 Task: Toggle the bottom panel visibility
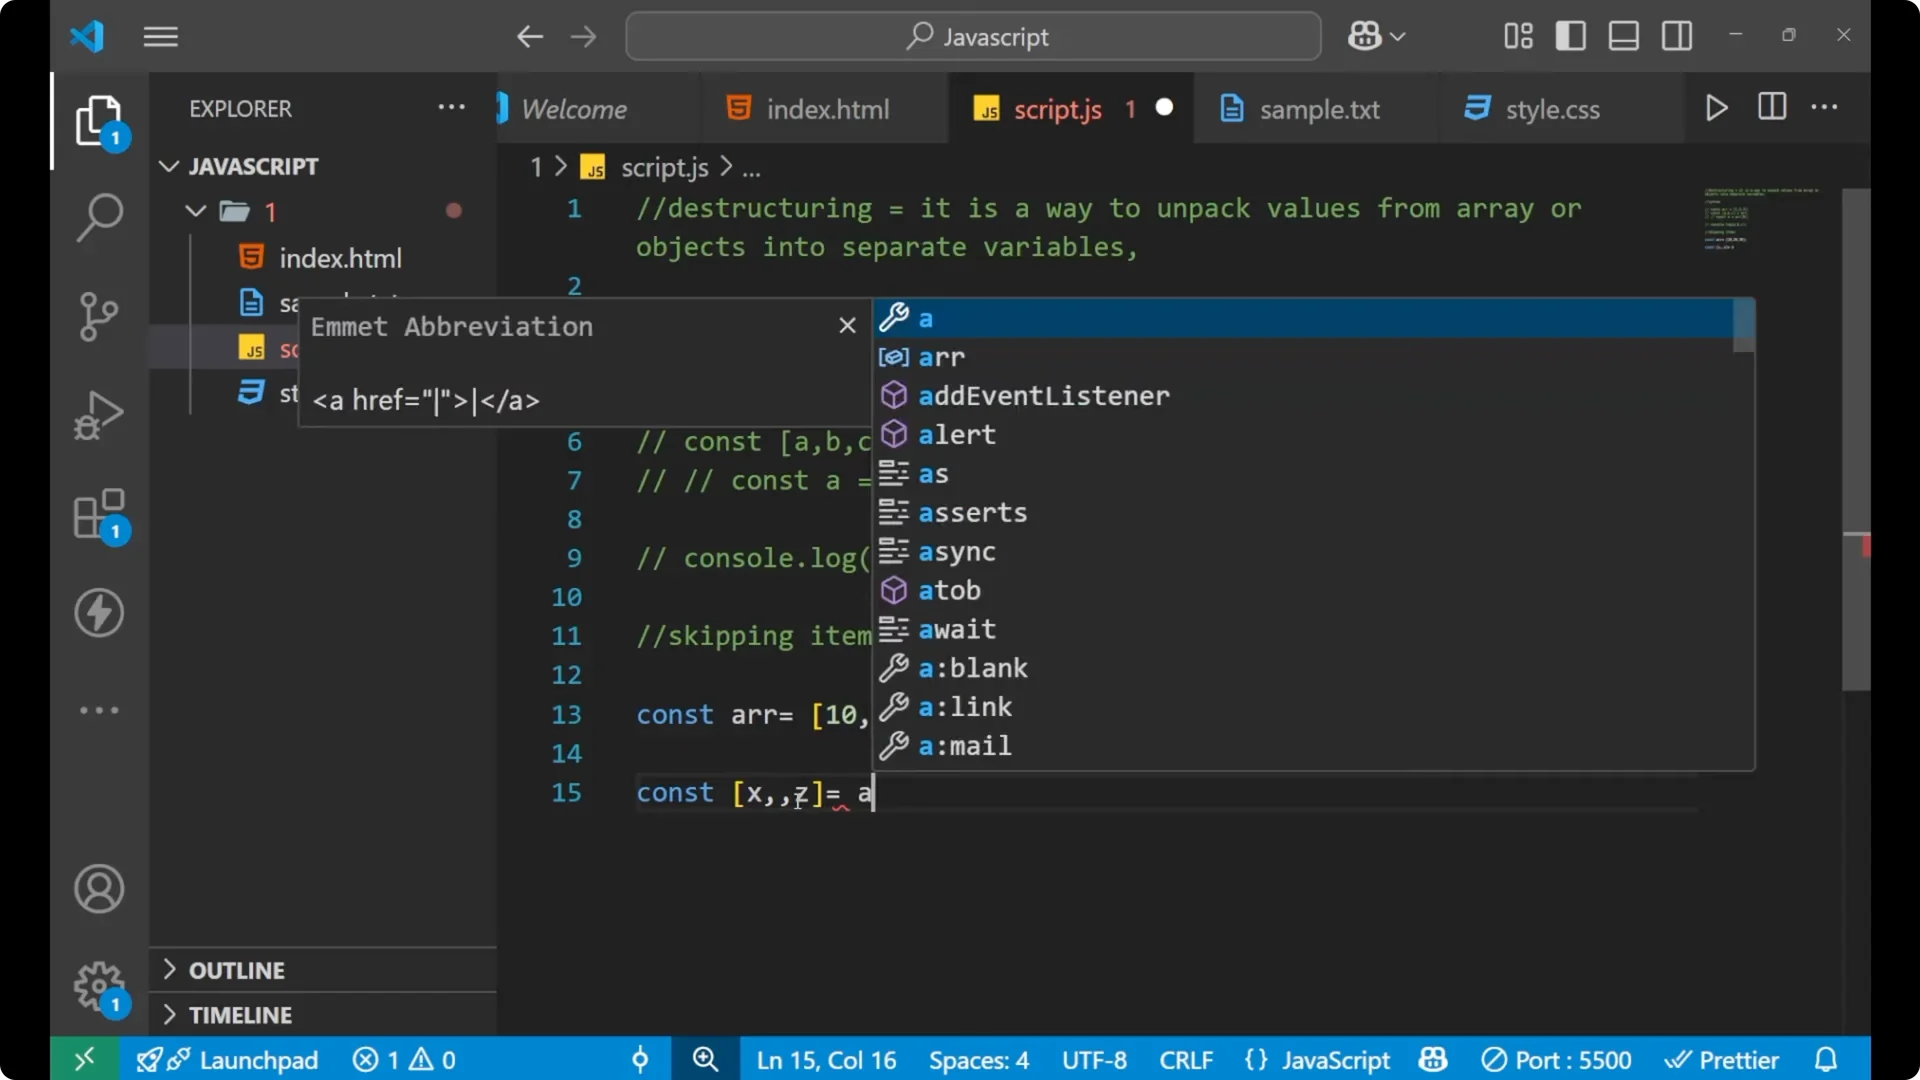coord(1623,35)
